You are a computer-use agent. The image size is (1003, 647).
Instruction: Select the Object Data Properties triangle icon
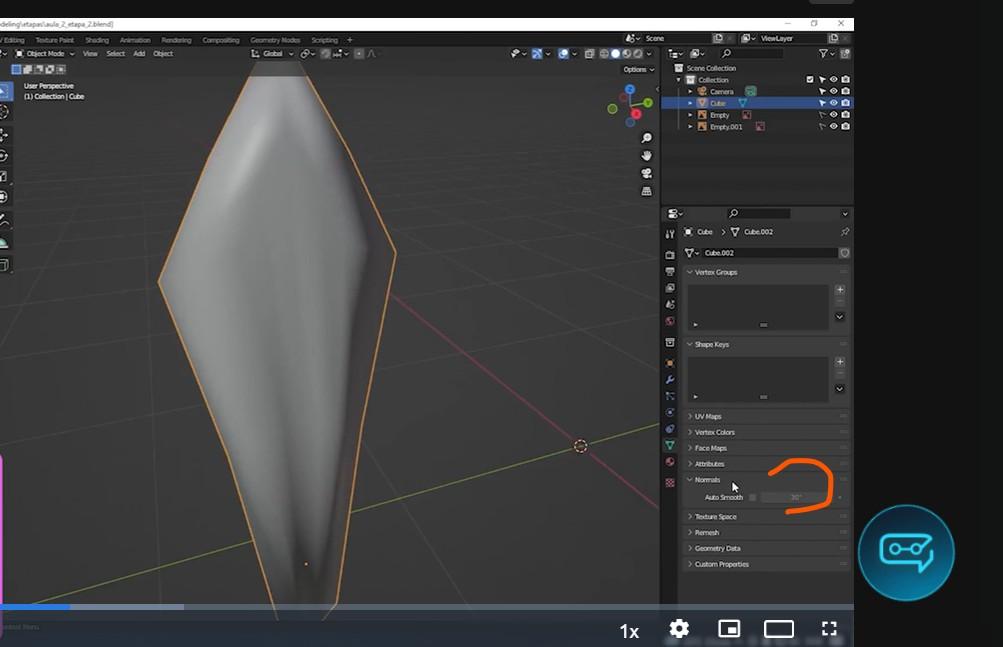click(x=670, y=445)
